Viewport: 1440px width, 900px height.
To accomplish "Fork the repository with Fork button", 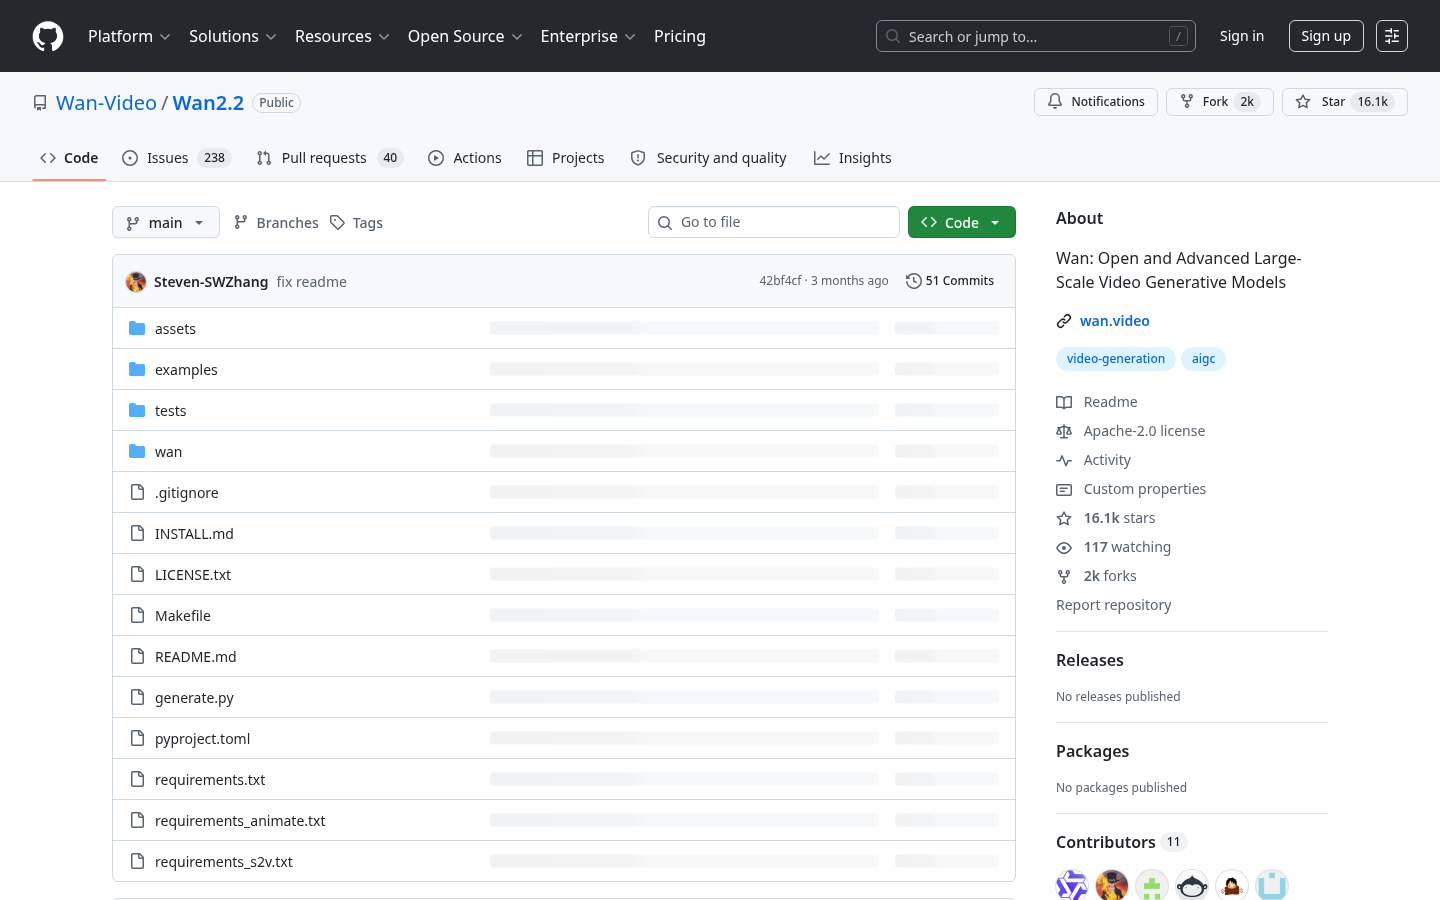I will (1219, 102).
